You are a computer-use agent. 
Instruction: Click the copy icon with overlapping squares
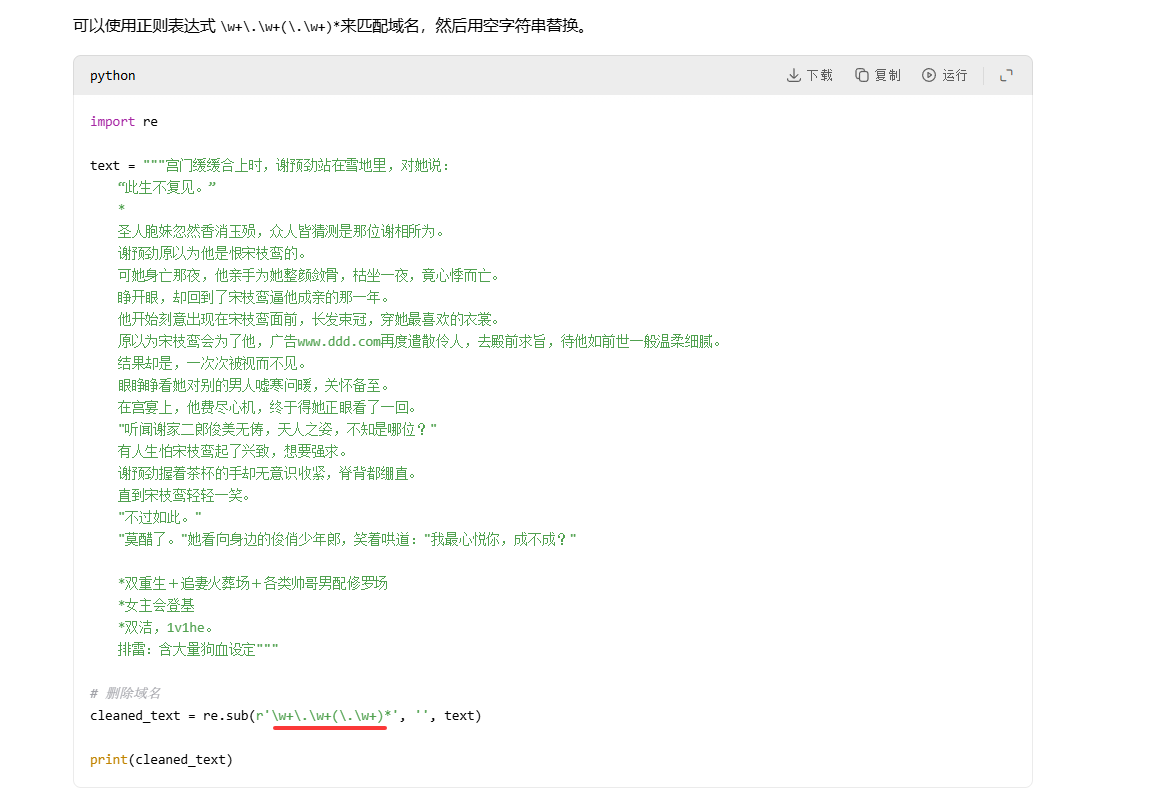(x=862, y=75)
